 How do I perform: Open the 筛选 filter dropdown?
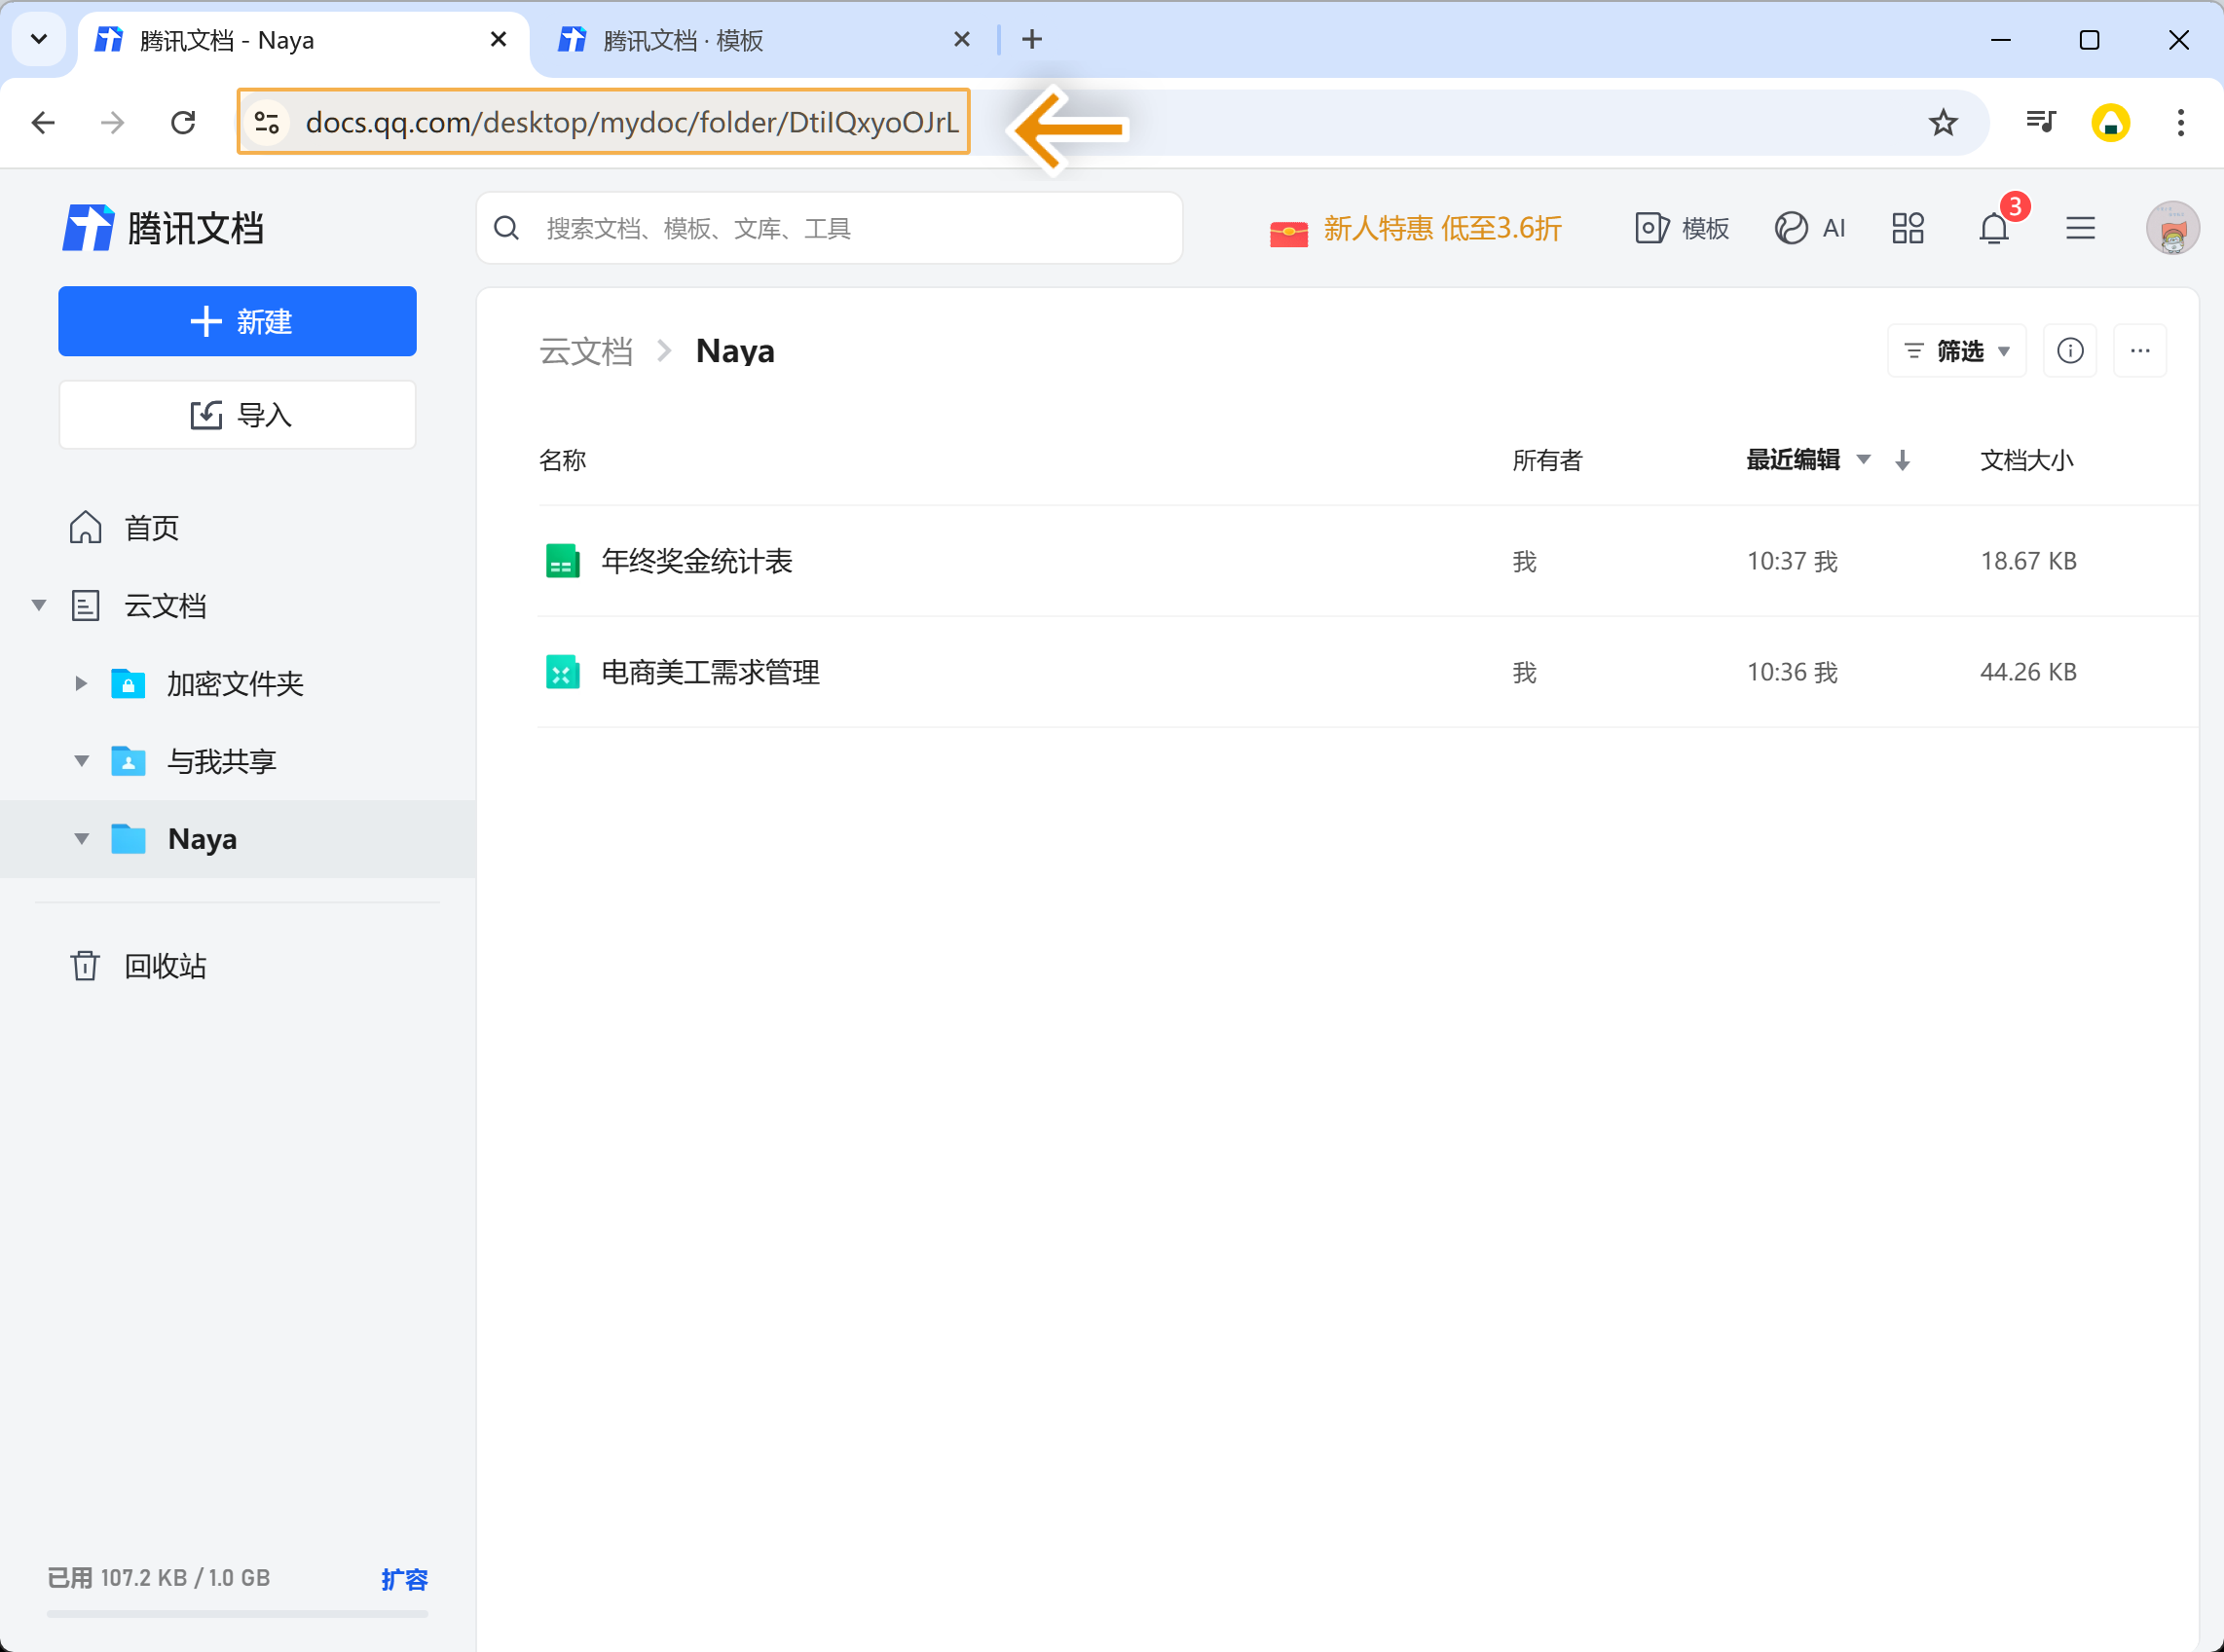point(1956,351)
